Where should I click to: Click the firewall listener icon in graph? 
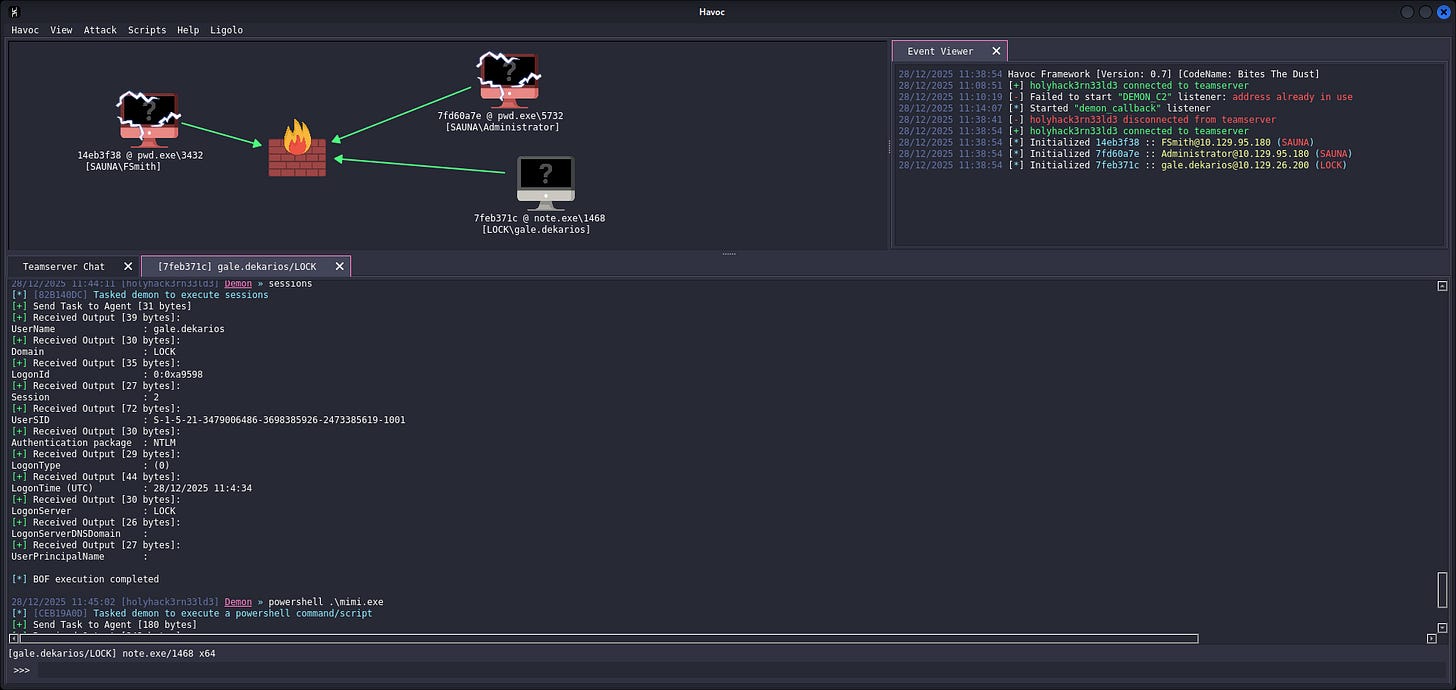tap(297, 149)
